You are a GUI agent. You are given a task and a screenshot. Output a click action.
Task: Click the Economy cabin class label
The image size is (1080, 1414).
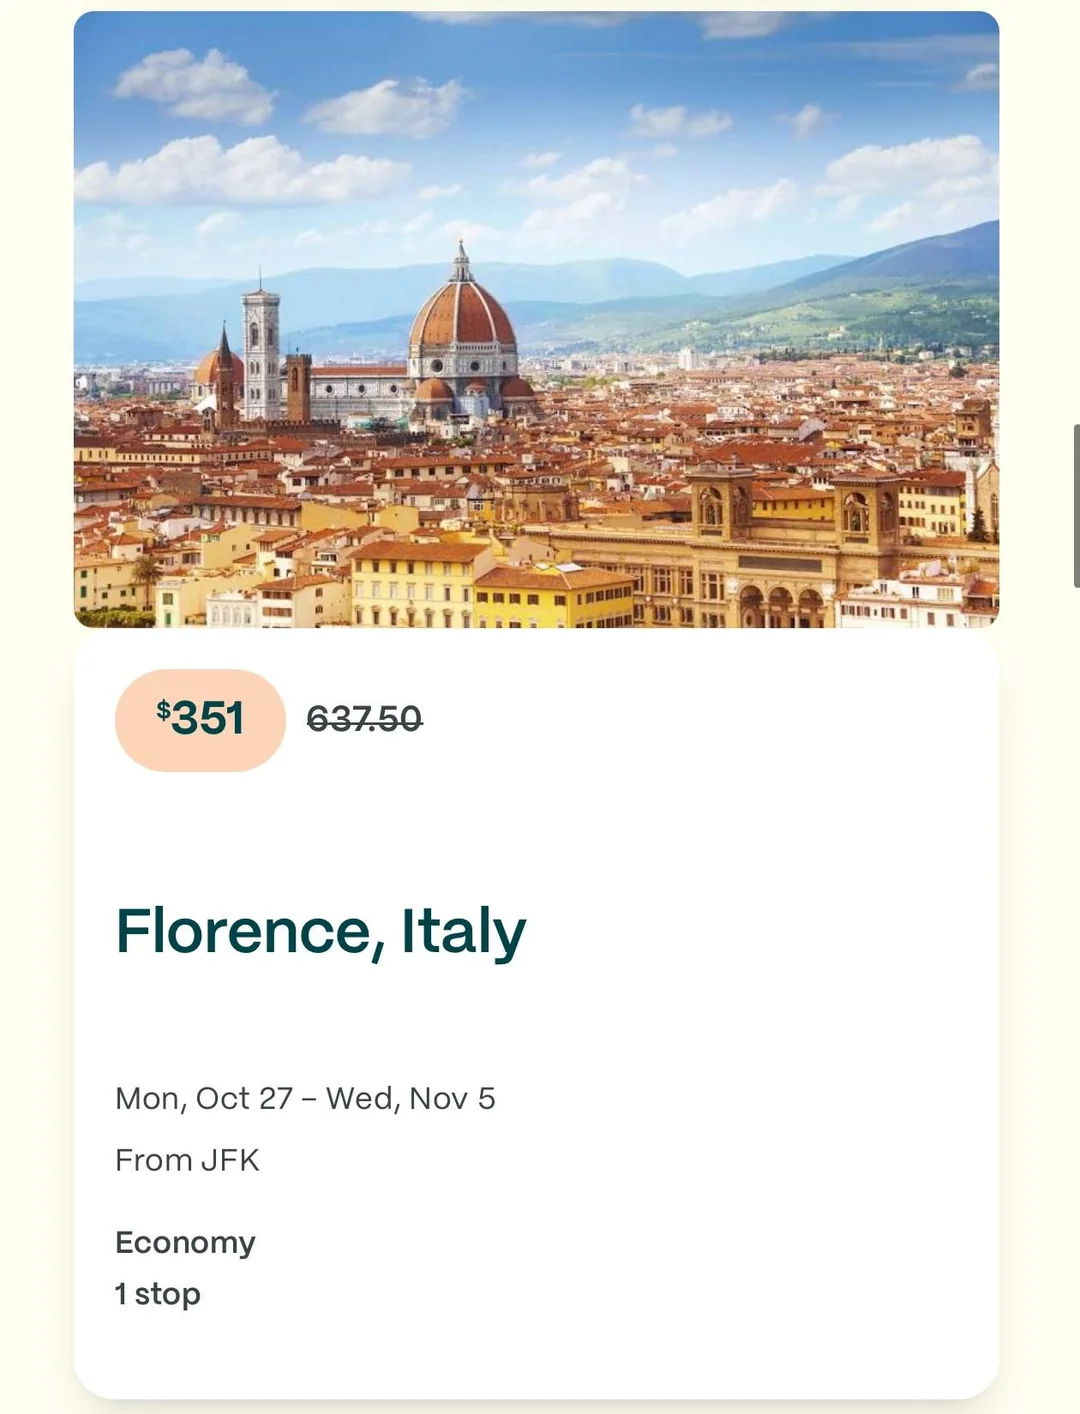click(185, 1242)
